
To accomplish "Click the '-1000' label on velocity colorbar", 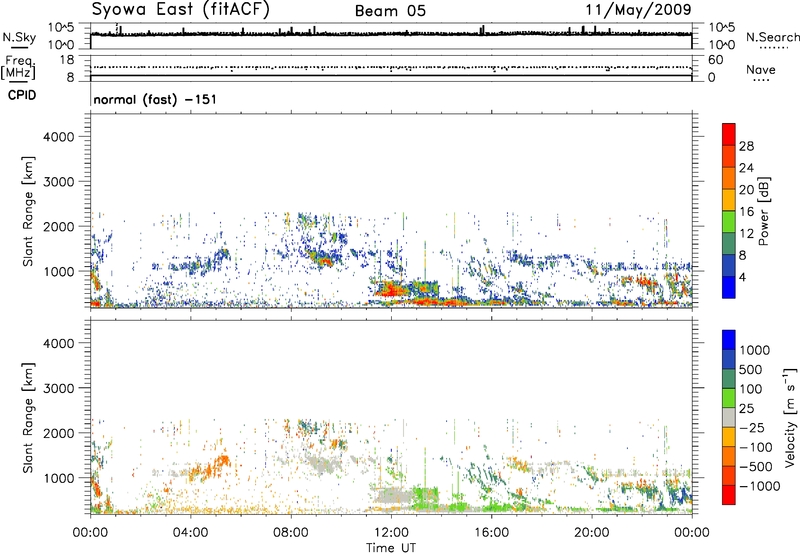I will tap(759, 486).
